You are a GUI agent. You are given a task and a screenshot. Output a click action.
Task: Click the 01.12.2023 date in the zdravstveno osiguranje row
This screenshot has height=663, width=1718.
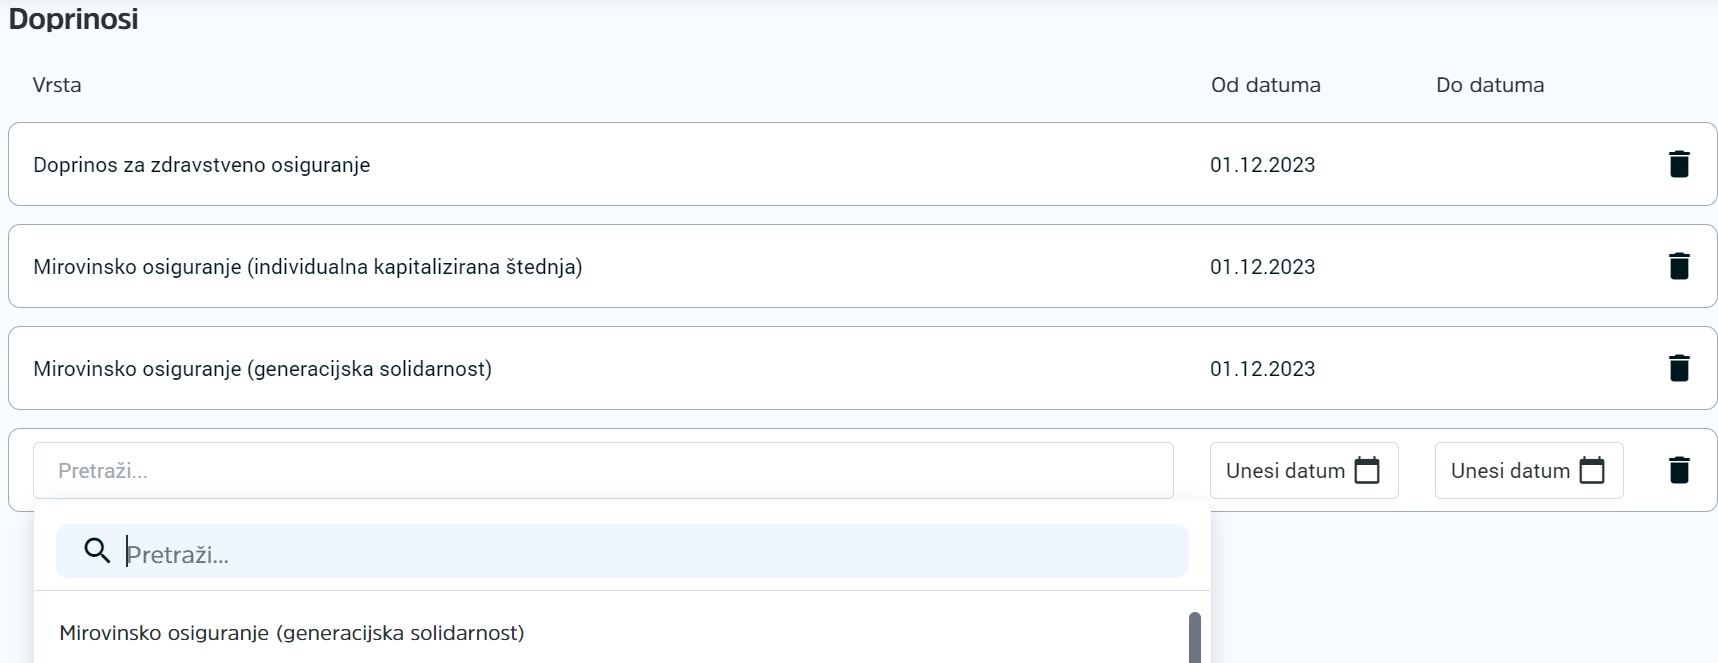(1262, 165)
